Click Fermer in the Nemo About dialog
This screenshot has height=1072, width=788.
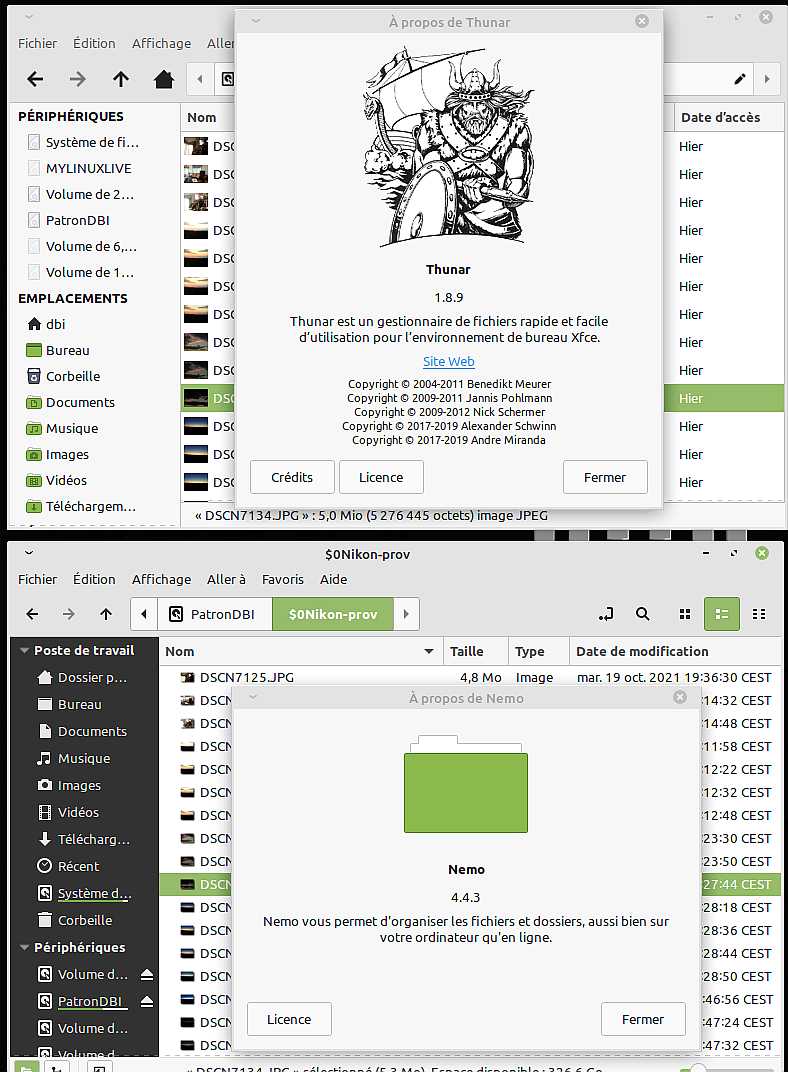642,1019
